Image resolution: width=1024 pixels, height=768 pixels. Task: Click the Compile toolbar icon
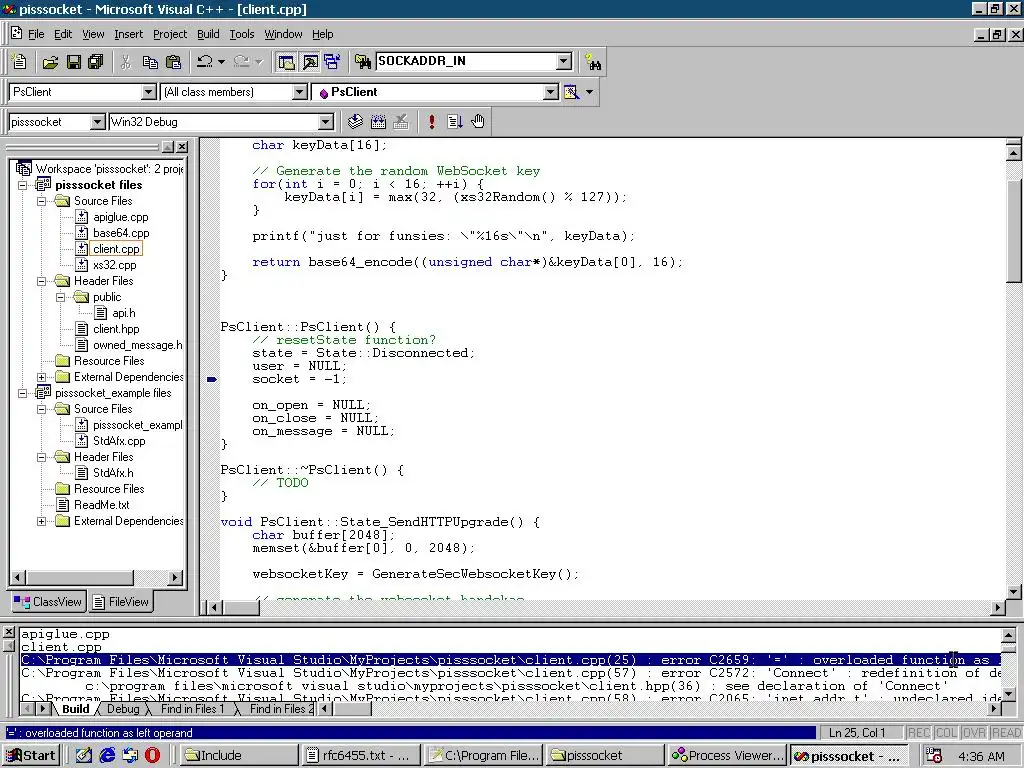click(x=355, y=121)
